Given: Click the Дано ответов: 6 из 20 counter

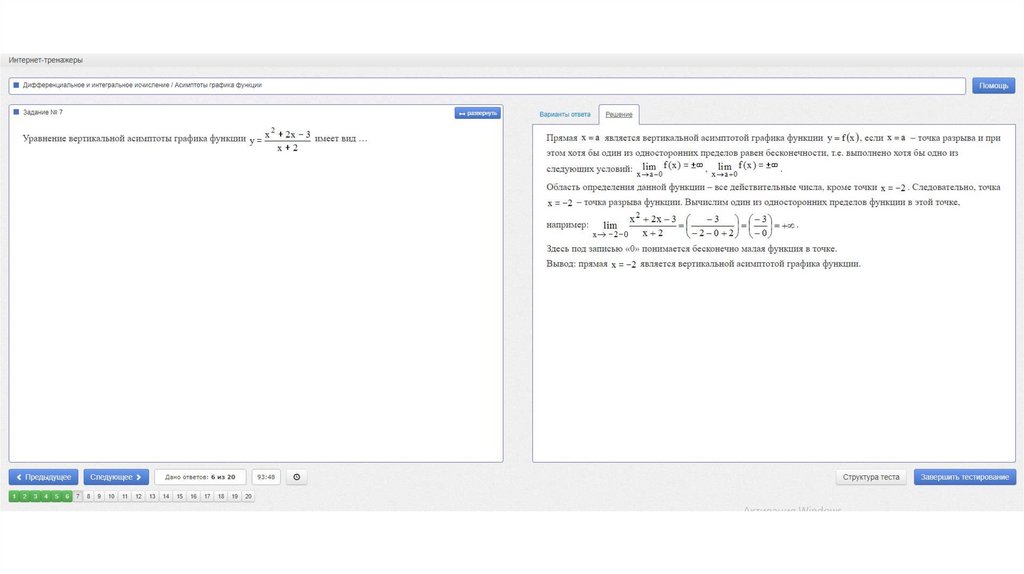Looking at the screenshot, I should [x=200, y=477].
